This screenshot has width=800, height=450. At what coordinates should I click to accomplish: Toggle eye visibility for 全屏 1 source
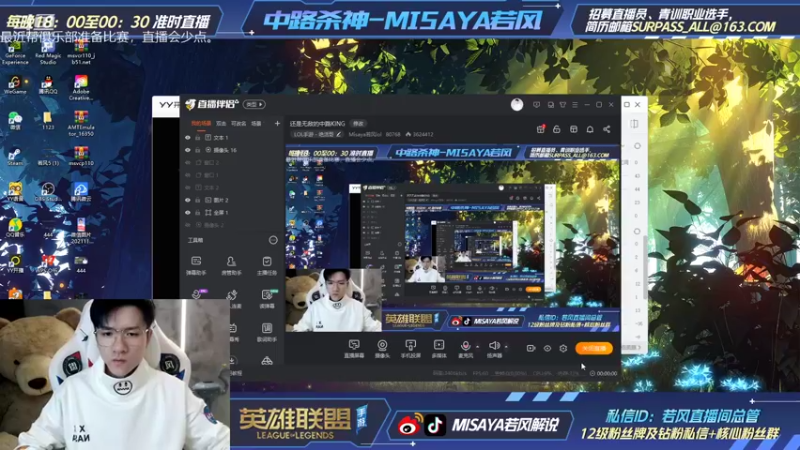(188, 212)
